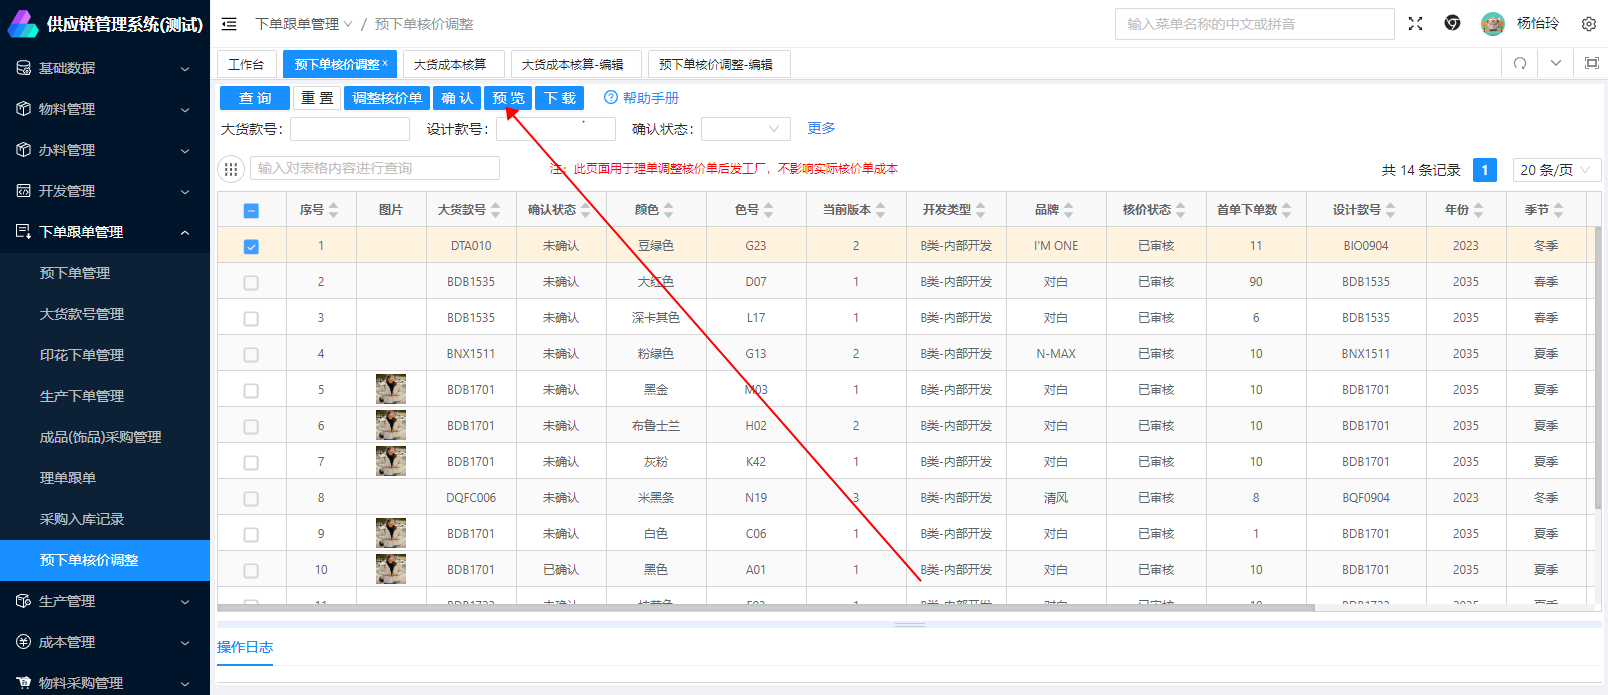Image resolution: width=1608 pixels, height=695 pixels.
Task: Sort by the 序号 column sort icon
Action: pyautogui.click(x=334, y=210)
